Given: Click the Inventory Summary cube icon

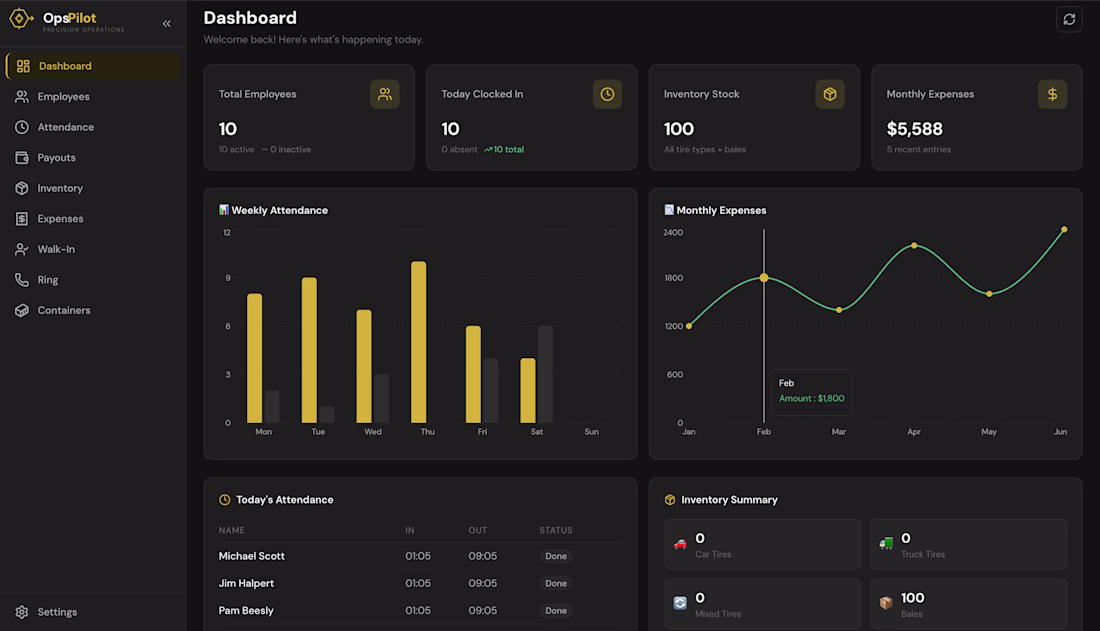Looking at the screenshot, I should [x=670, y=500].
